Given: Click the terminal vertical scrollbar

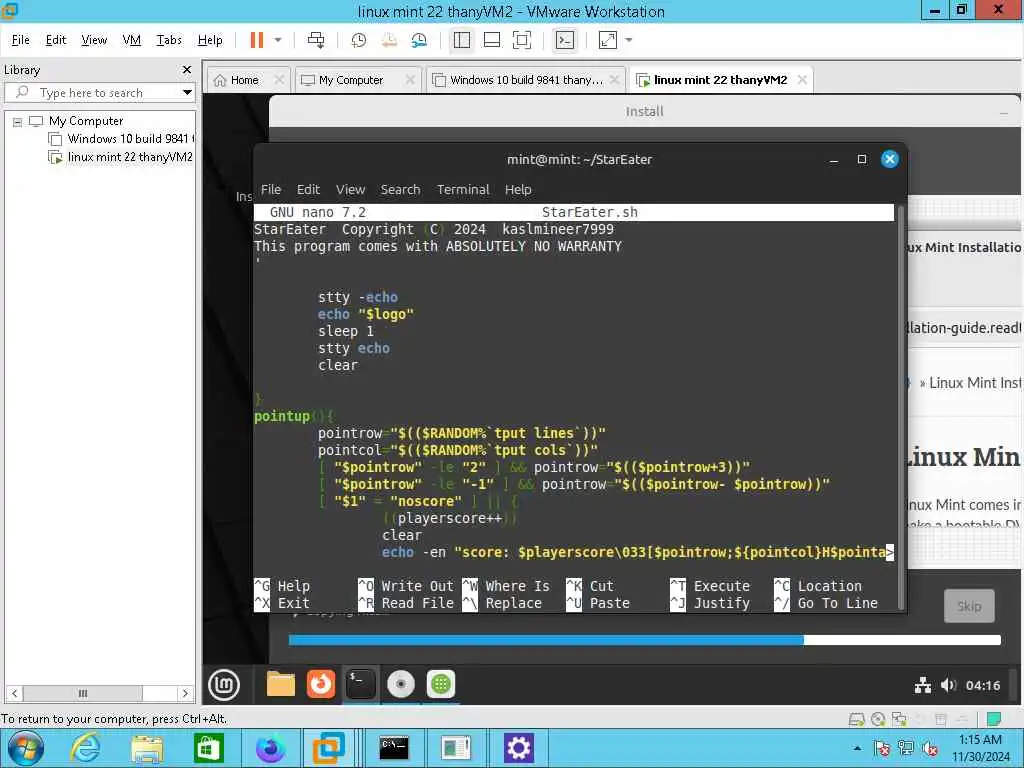Looking at the screenshot, I should [x=901, y=407].
